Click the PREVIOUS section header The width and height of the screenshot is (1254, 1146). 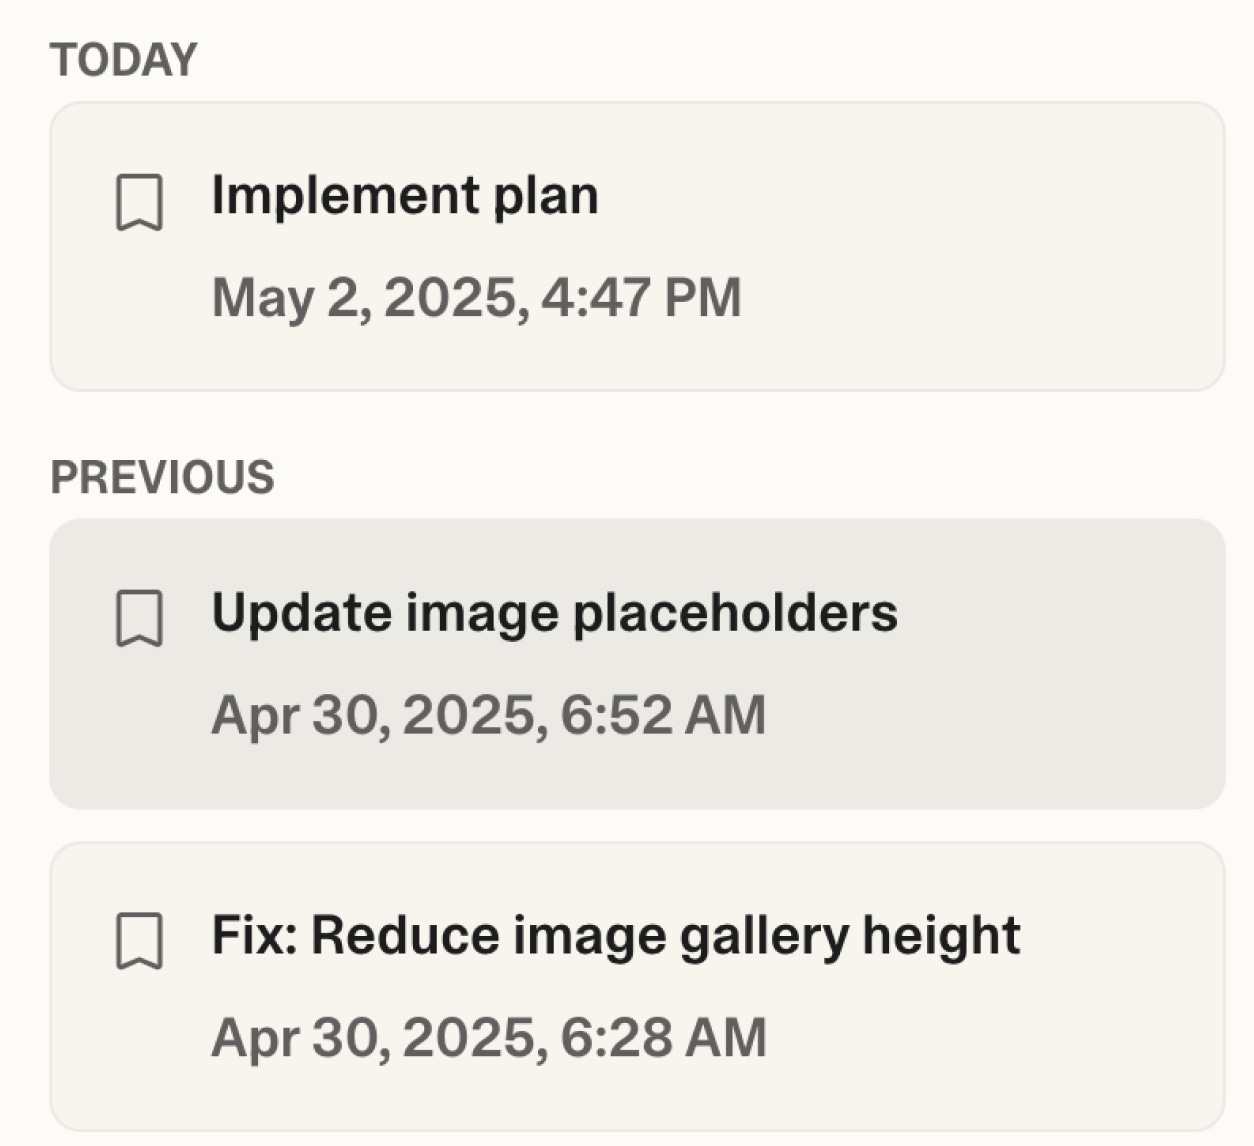[162, 477]
